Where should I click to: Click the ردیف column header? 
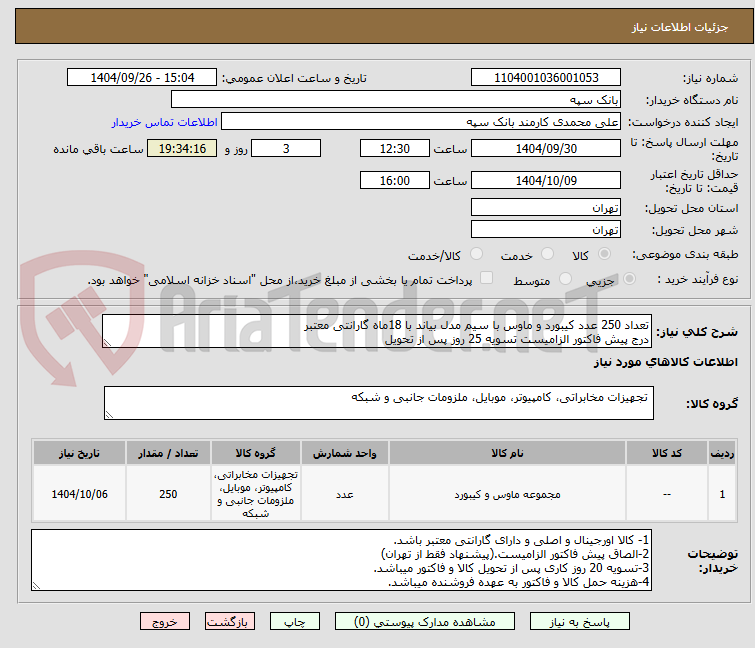722,453
